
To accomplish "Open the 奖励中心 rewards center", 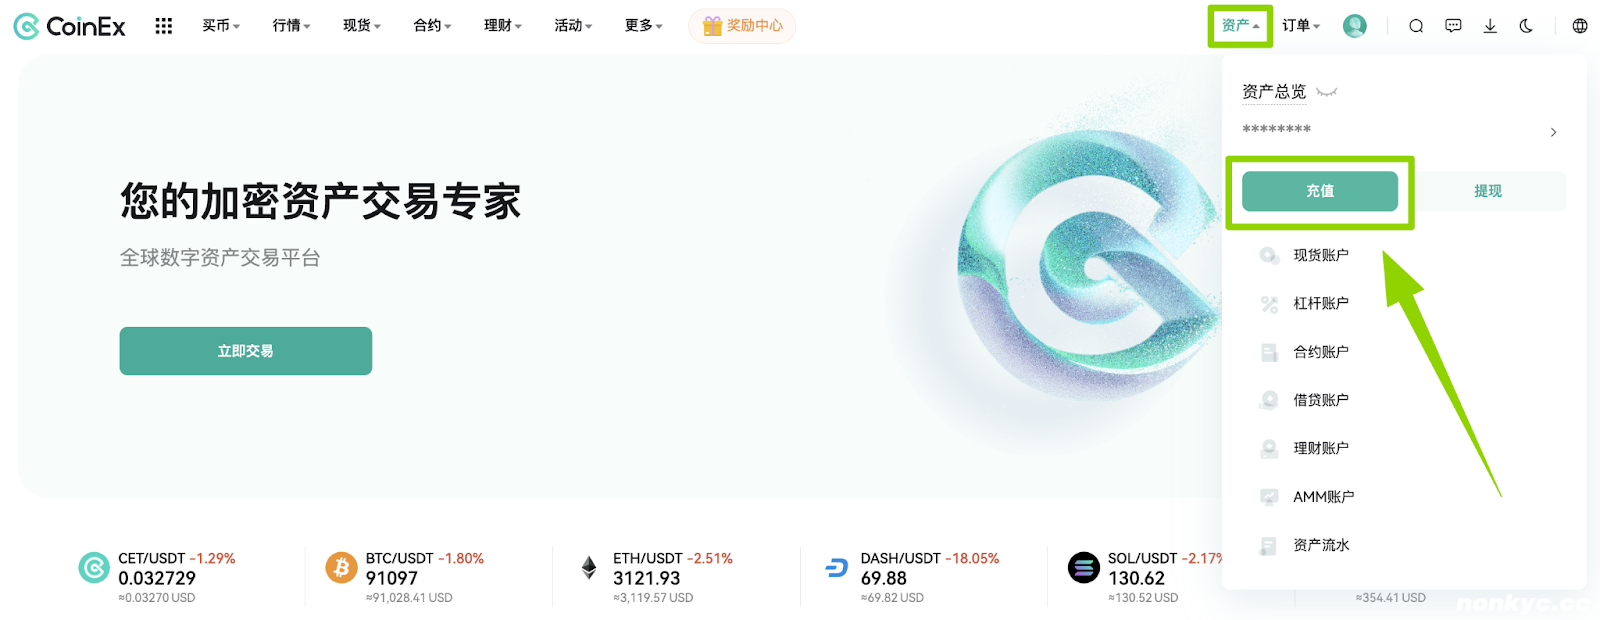I will click(742, 26).
